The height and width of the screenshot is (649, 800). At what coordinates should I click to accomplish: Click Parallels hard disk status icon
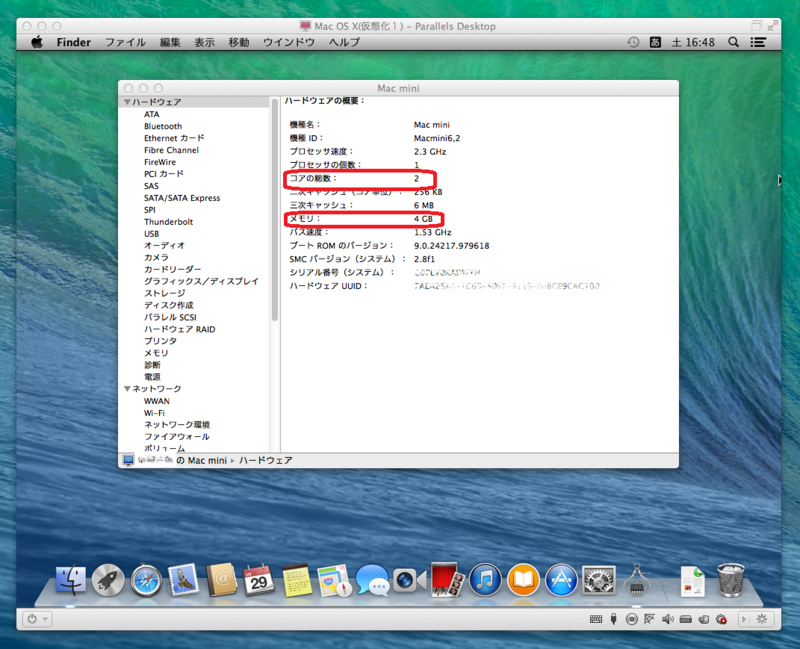(x=686, y=619)
